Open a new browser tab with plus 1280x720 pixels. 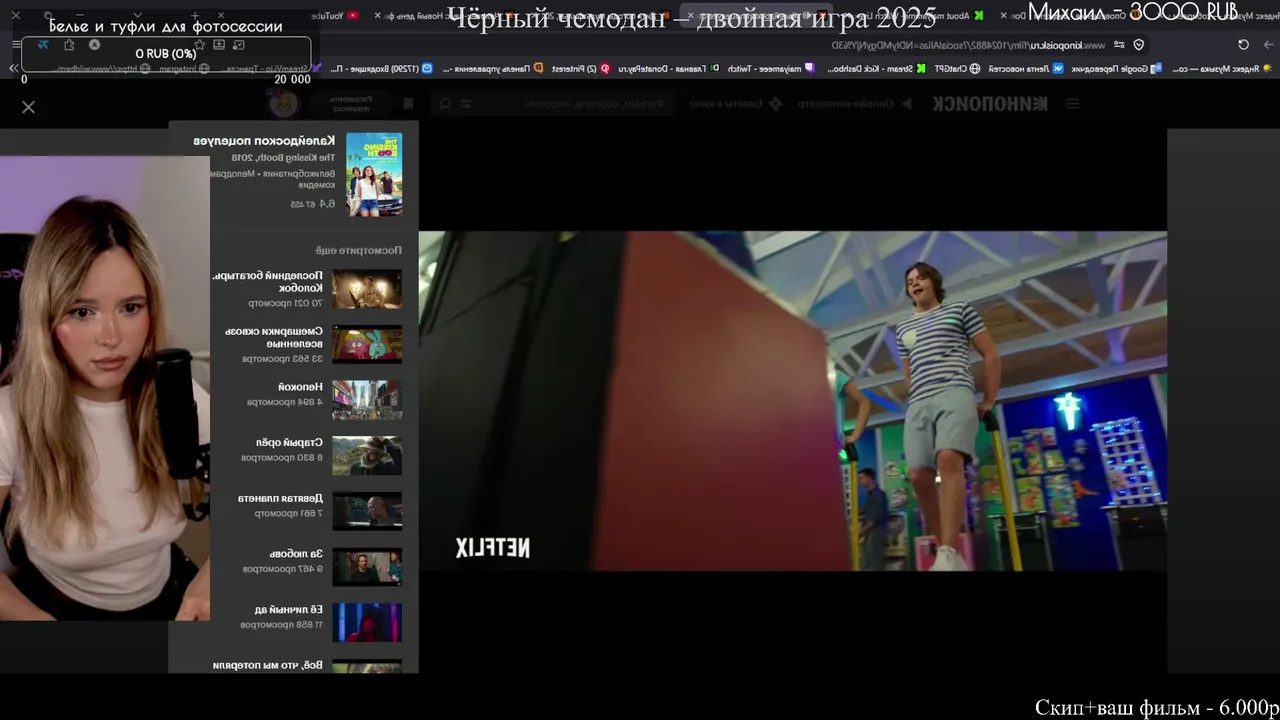[x=195, y=16]
